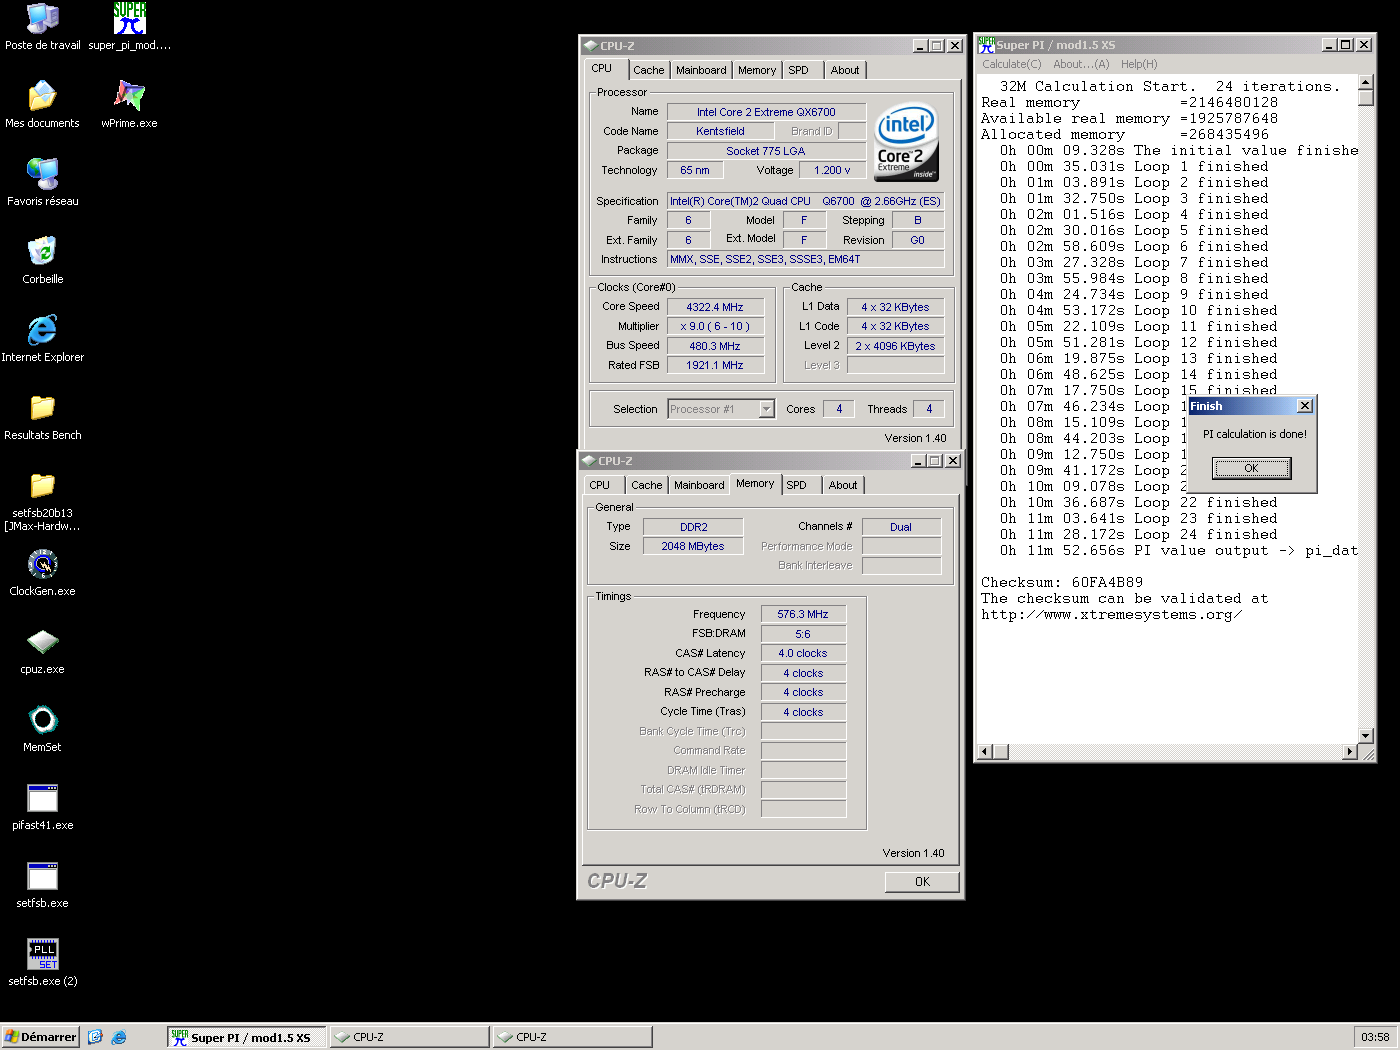This screenshot has height=1050, width=1400.
Task: Click Super PI horizontal scrollbar right arrow
Action: [x=1350, y=752]
